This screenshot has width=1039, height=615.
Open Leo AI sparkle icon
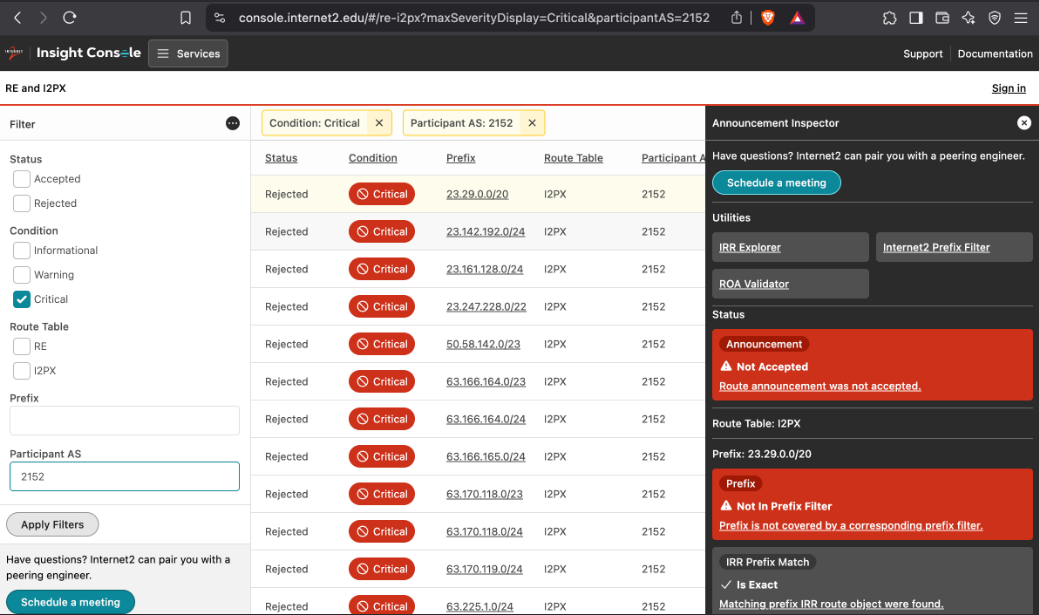(968, 18)
